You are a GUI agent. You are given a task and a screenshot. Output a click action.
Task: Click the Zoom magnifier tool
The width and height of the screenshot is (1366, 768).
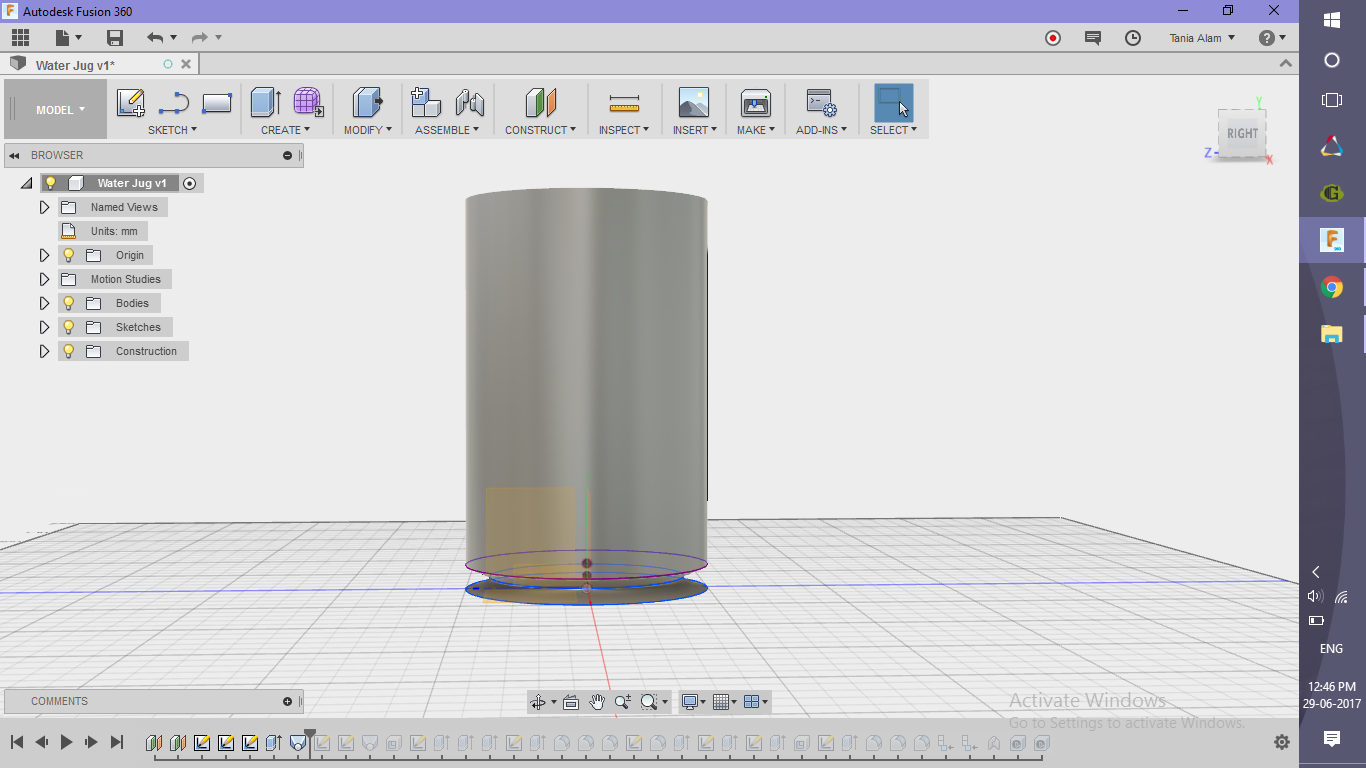click(x=622, y=702)
